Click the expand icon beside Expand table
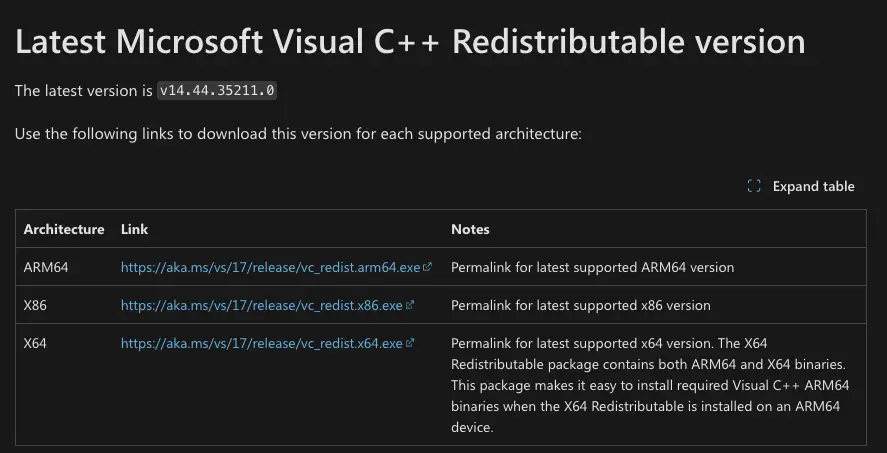887x453 pixels. (754, 186)
